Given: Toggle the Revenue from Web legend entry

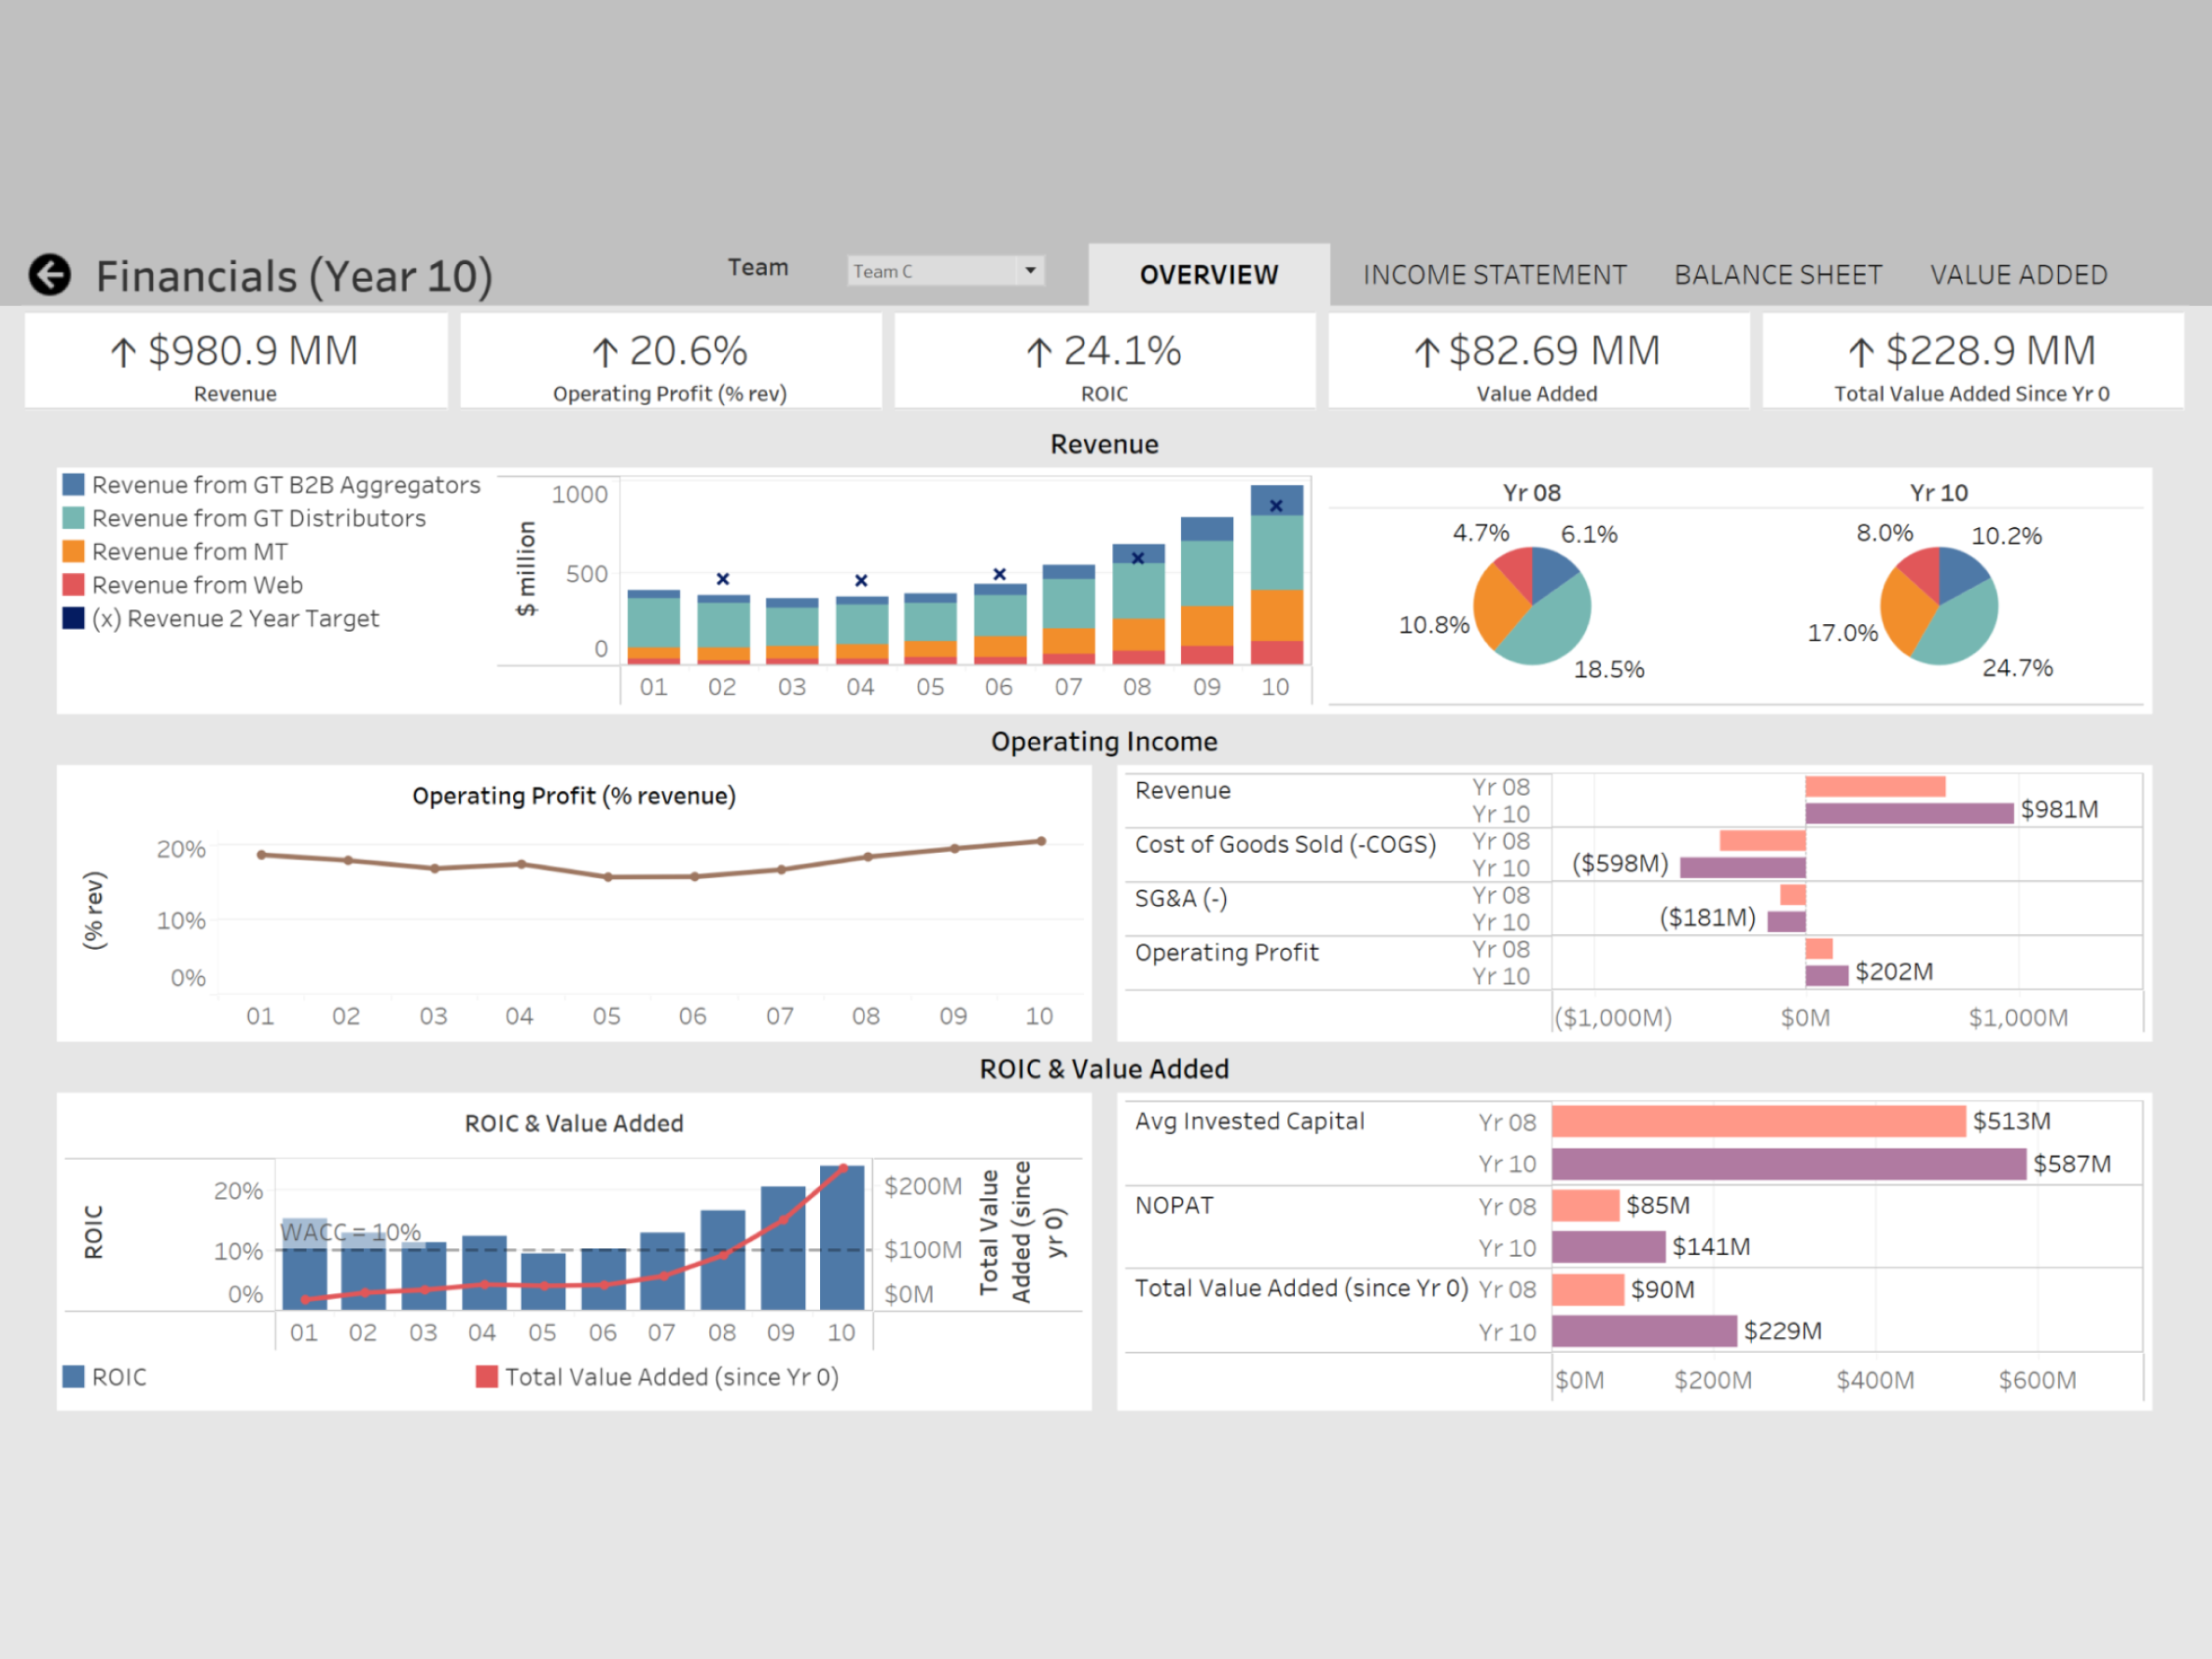Looking at the screenshot, I should 196,585.
